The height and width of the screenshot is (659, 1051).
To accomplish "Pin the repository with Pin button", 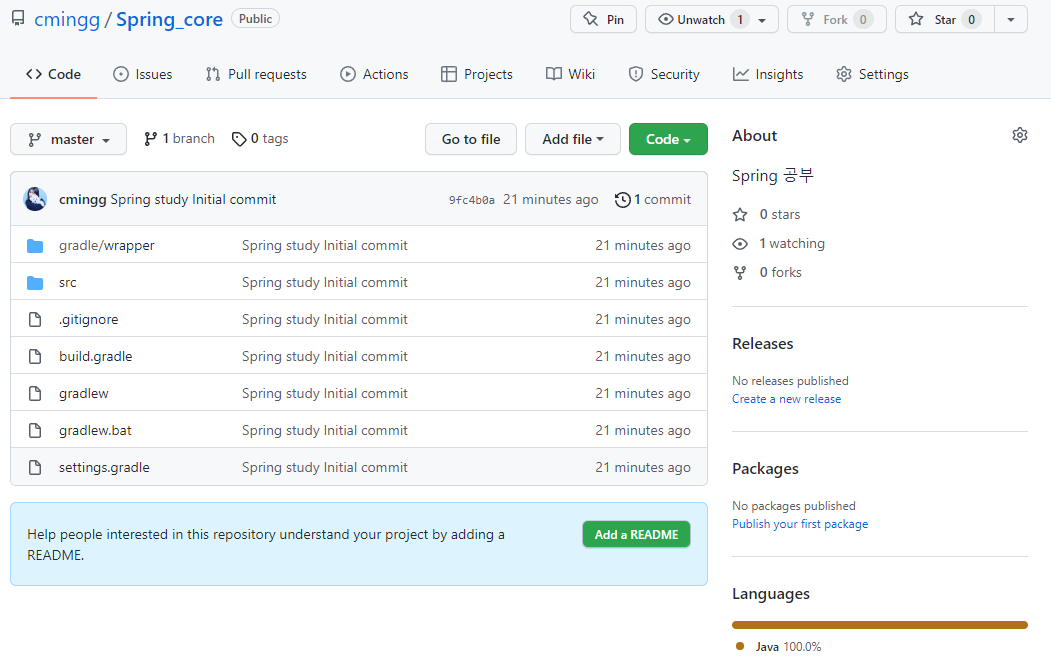I will click(603, 19).
